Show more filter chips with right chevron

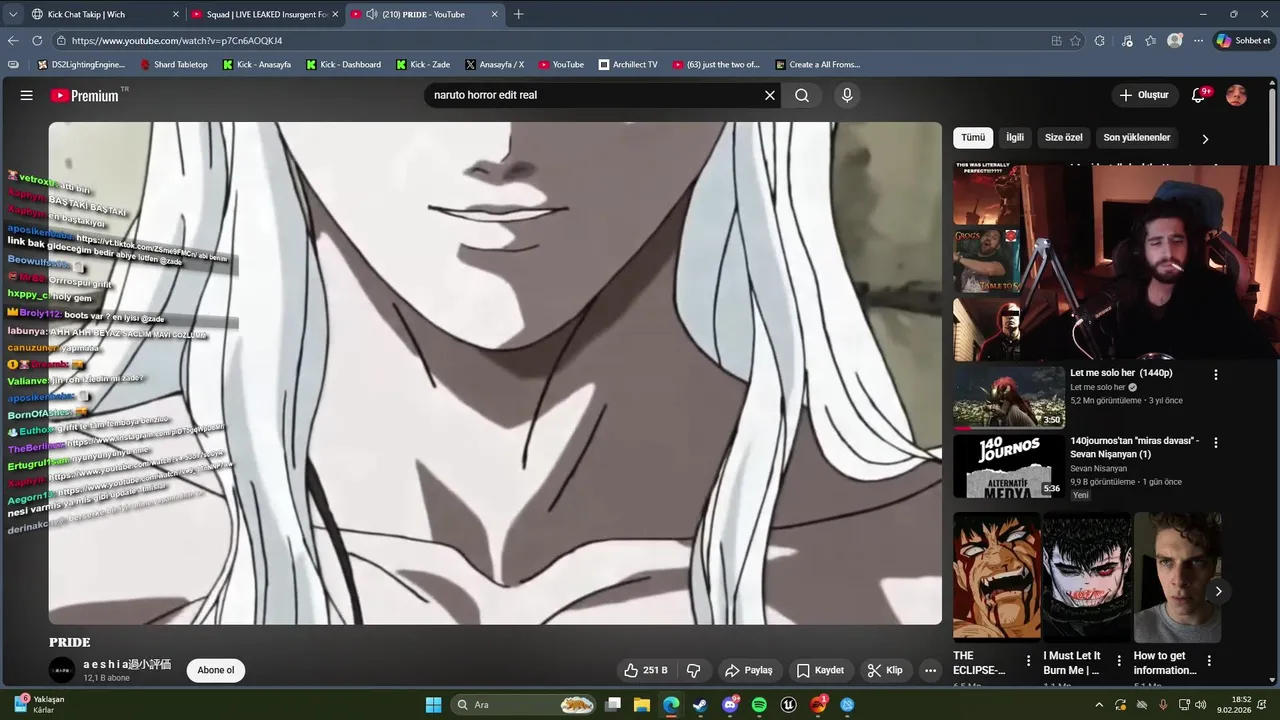pyautogui.click(x=1205, y=139)
